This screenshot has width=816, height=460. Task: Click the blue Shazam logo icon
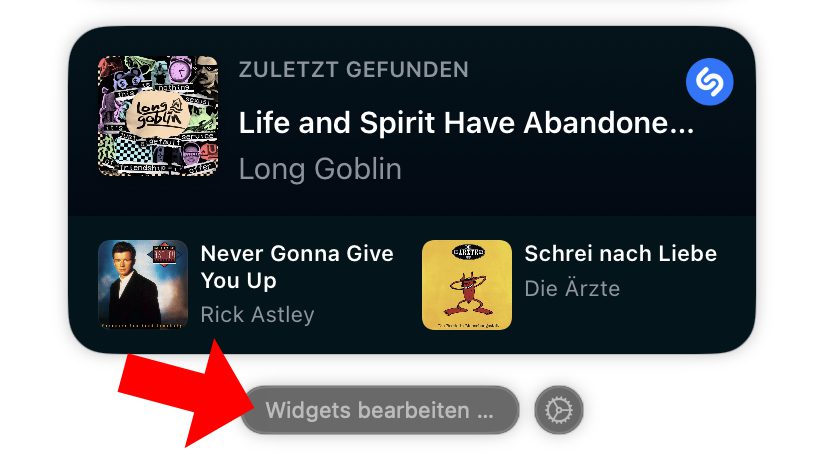coord(709,82)
